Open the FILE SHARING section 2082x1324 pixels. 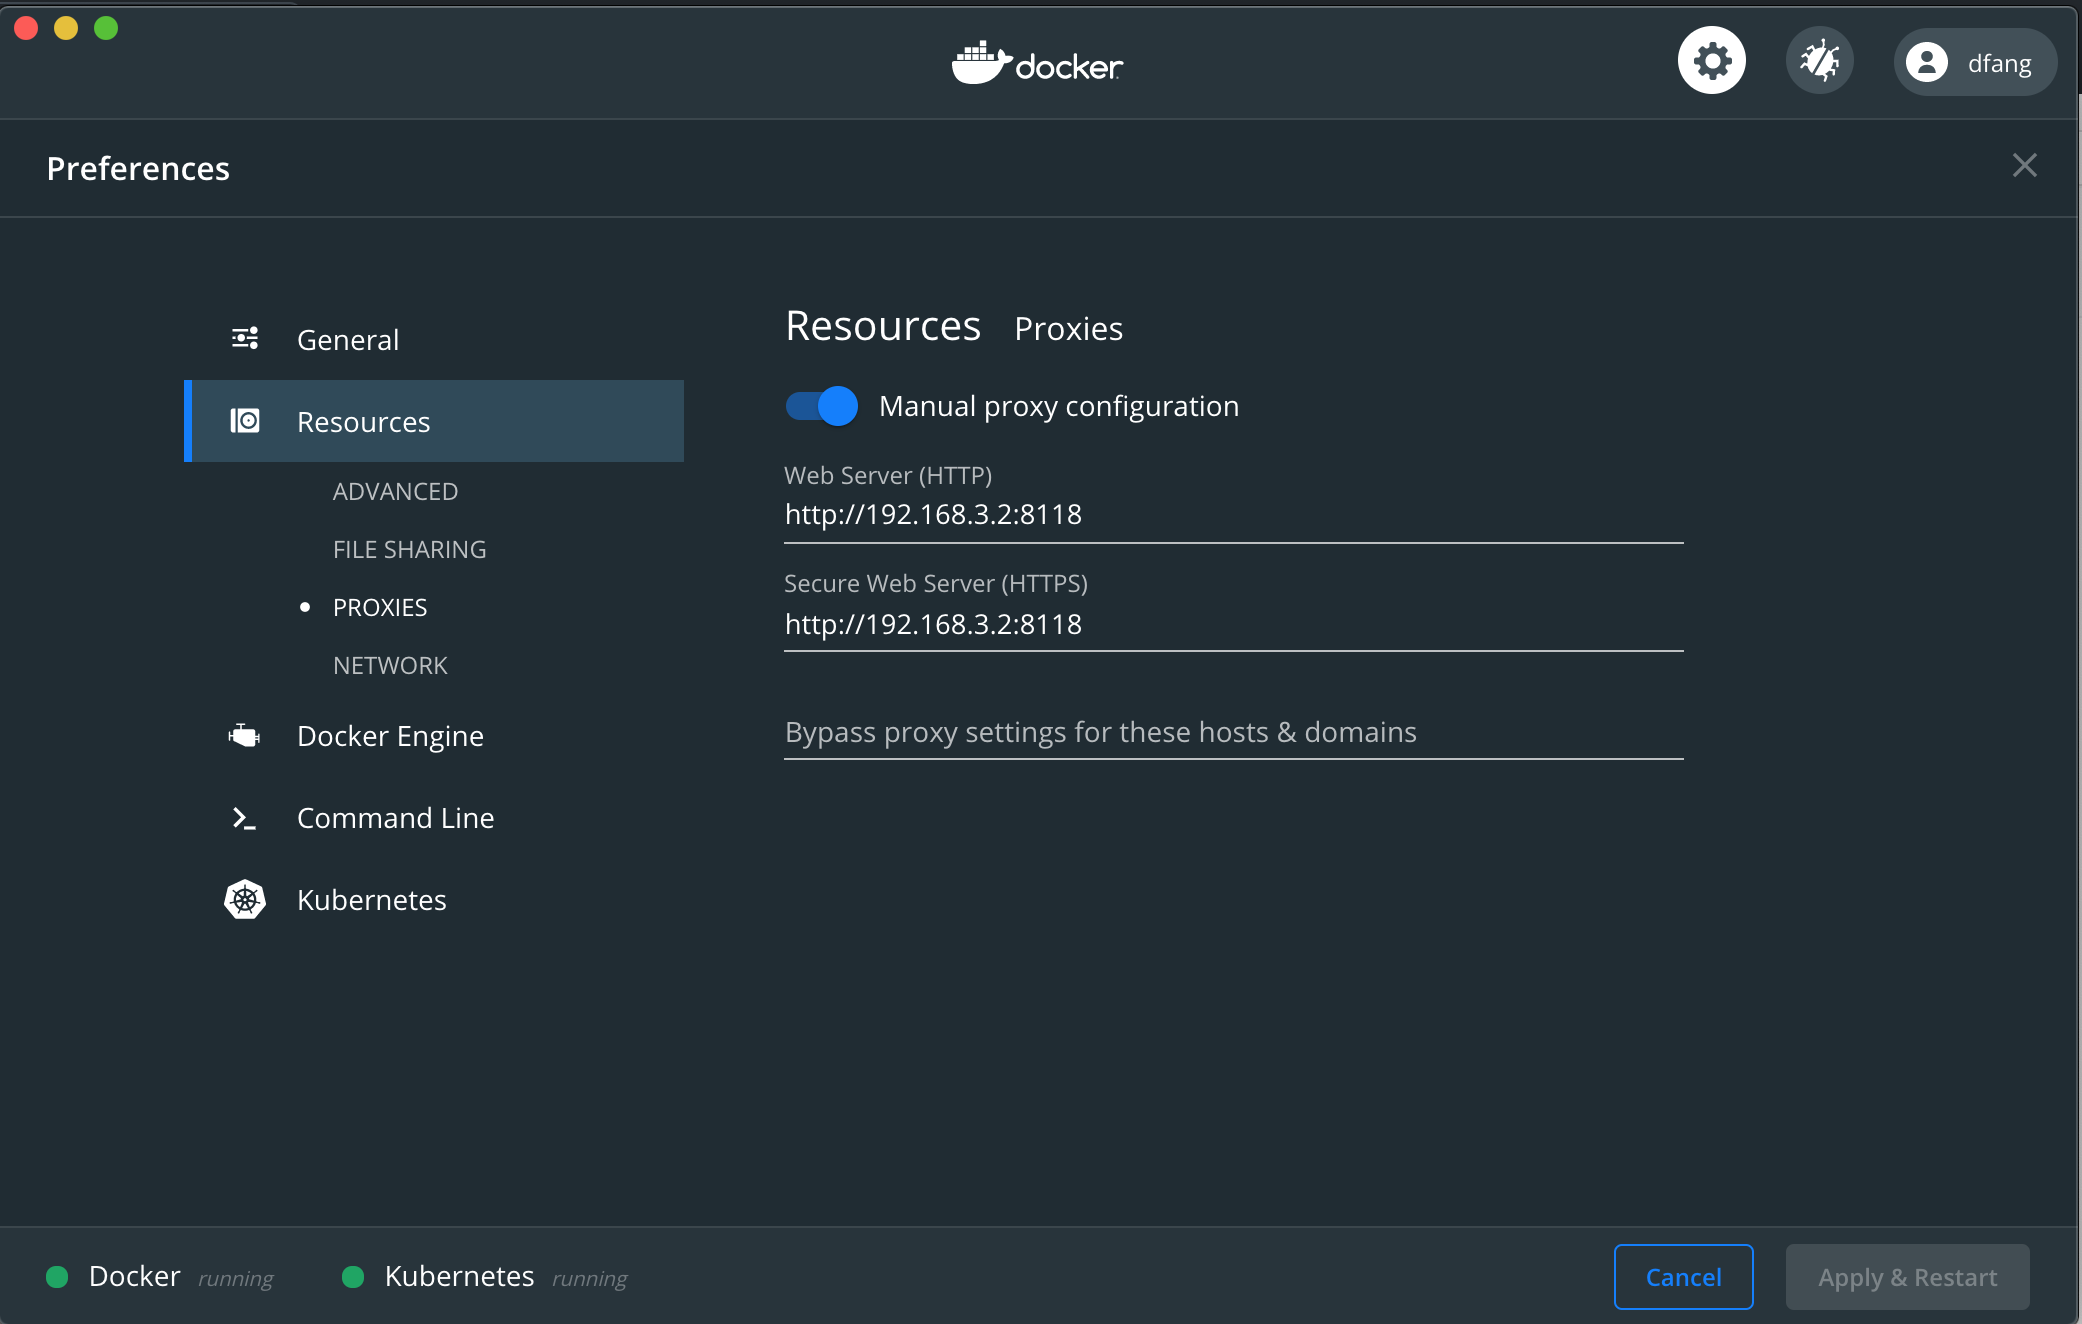(409, 550)
